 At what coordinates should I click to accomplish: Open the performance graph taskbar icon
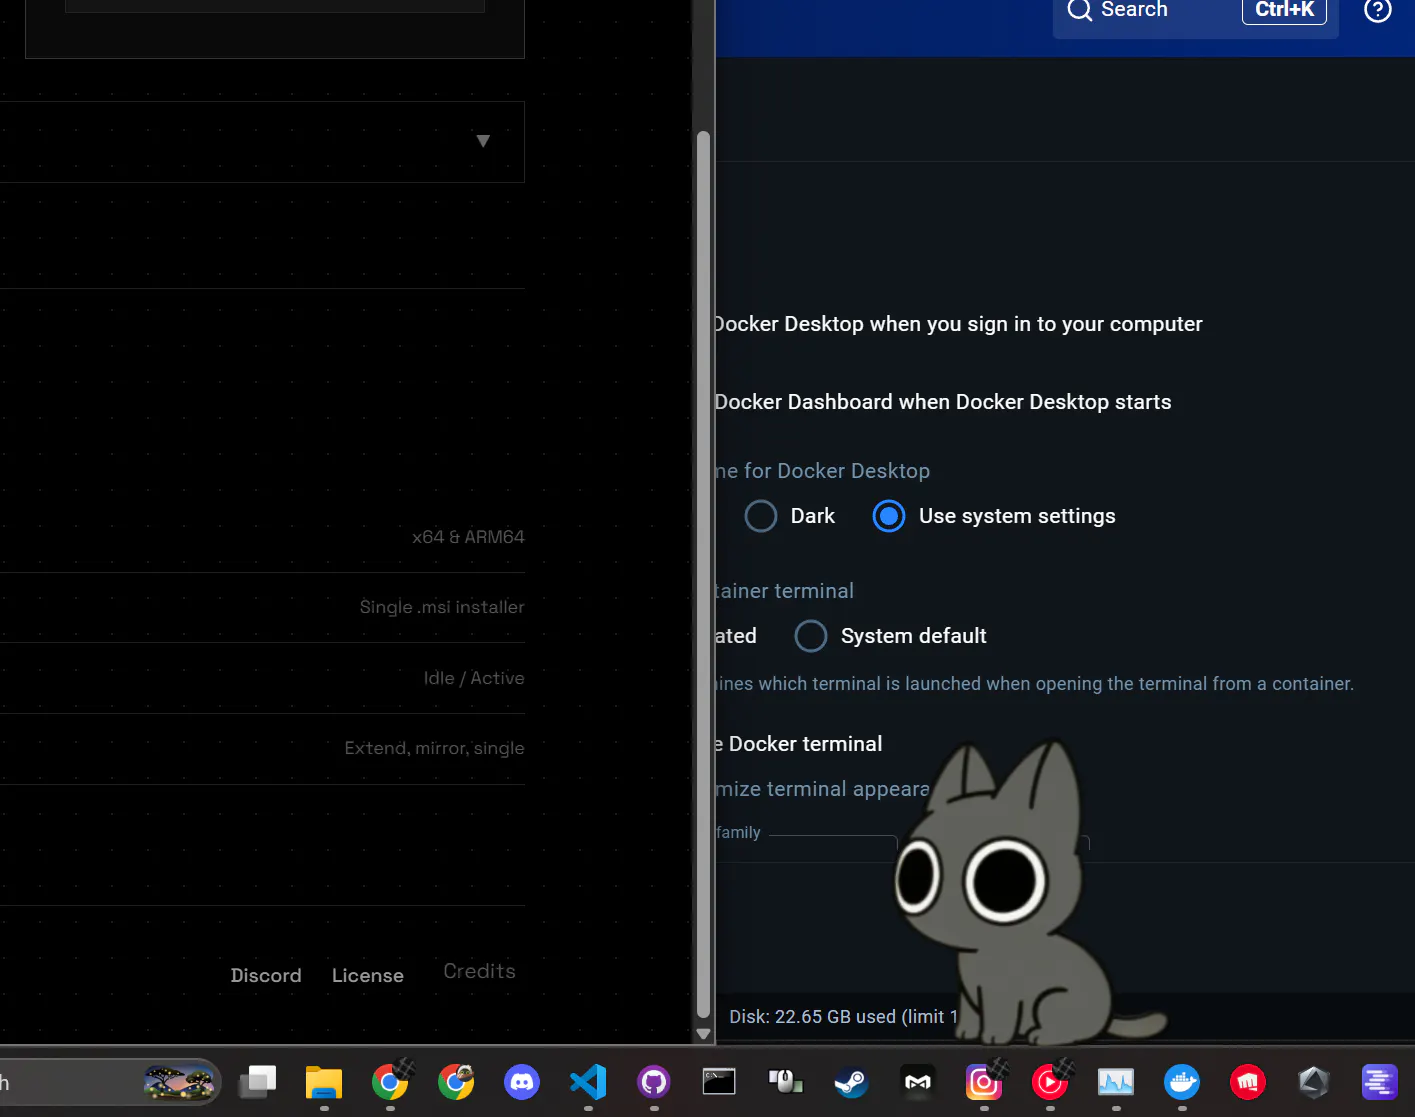(x=1116, y=1082)
